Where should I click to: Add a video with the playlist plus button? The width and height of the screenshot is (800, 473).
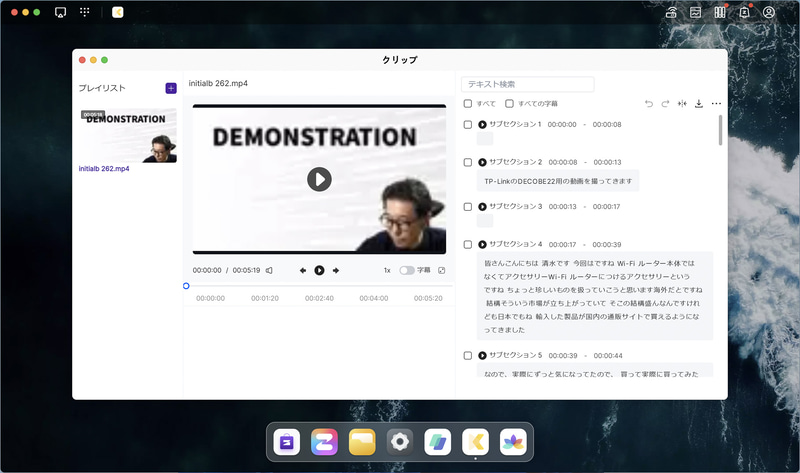coord(171,88)
